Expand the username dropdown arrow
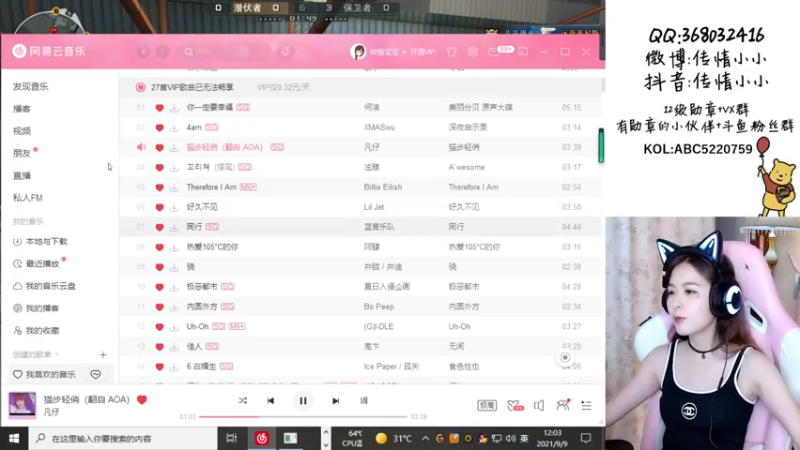The image size is (800, 450). [404, 52]
